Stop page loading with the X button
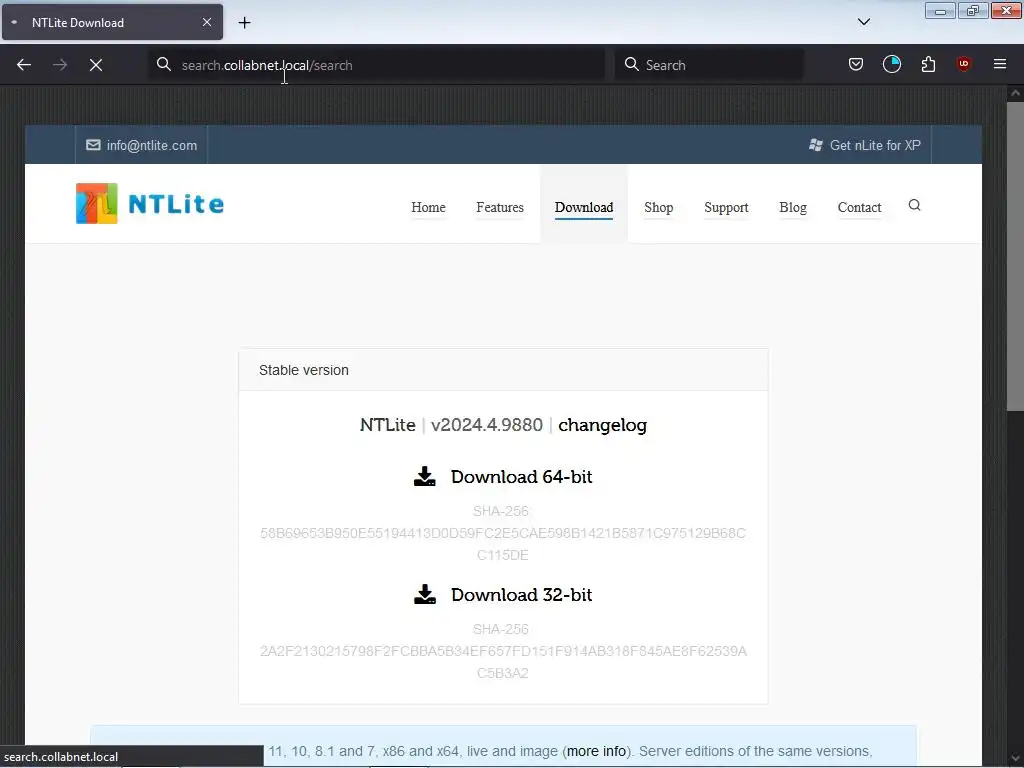Image resolution: width=1024 pixels, height=768 pixels. coord(96,65)
